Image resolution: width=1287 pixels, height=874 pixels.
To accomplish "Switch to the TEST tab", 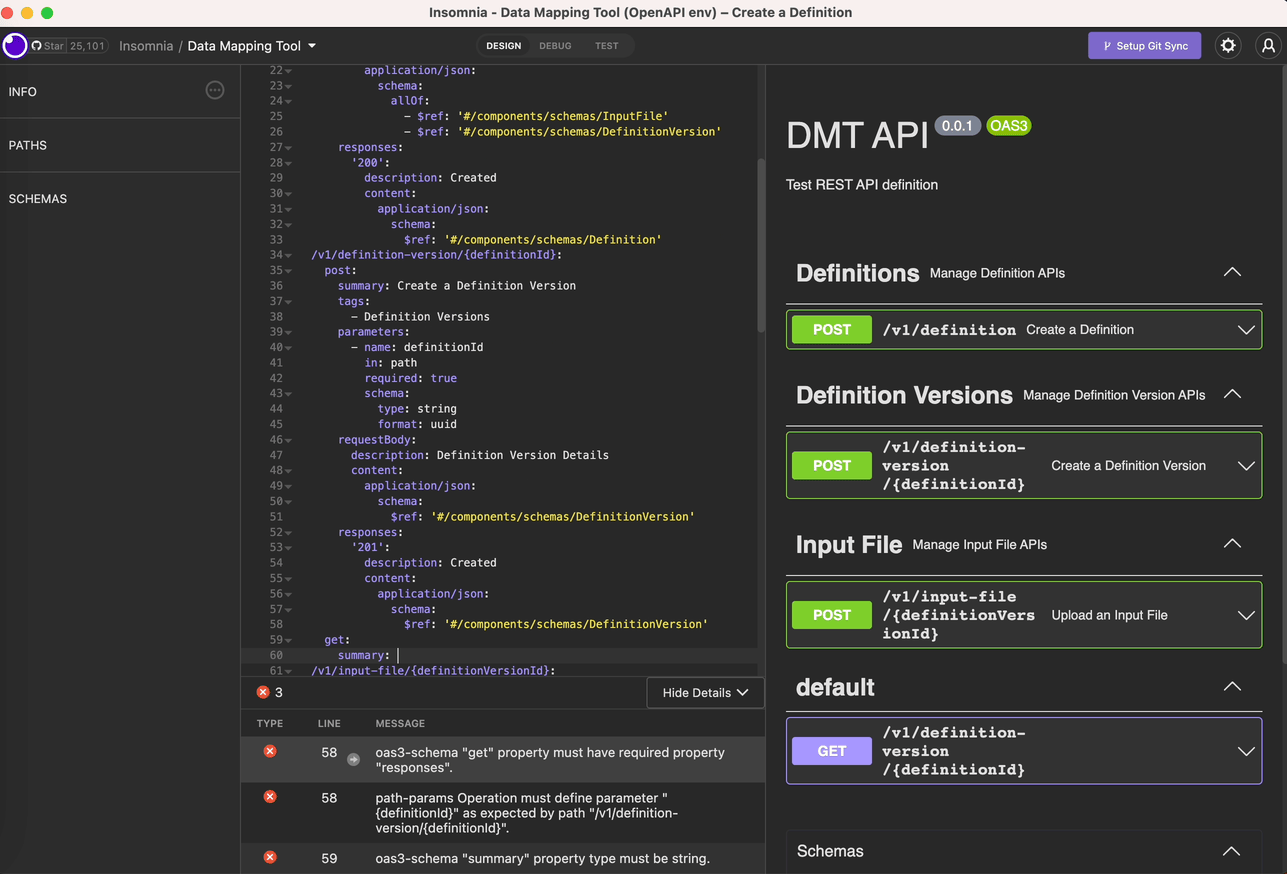I will 606,46.
